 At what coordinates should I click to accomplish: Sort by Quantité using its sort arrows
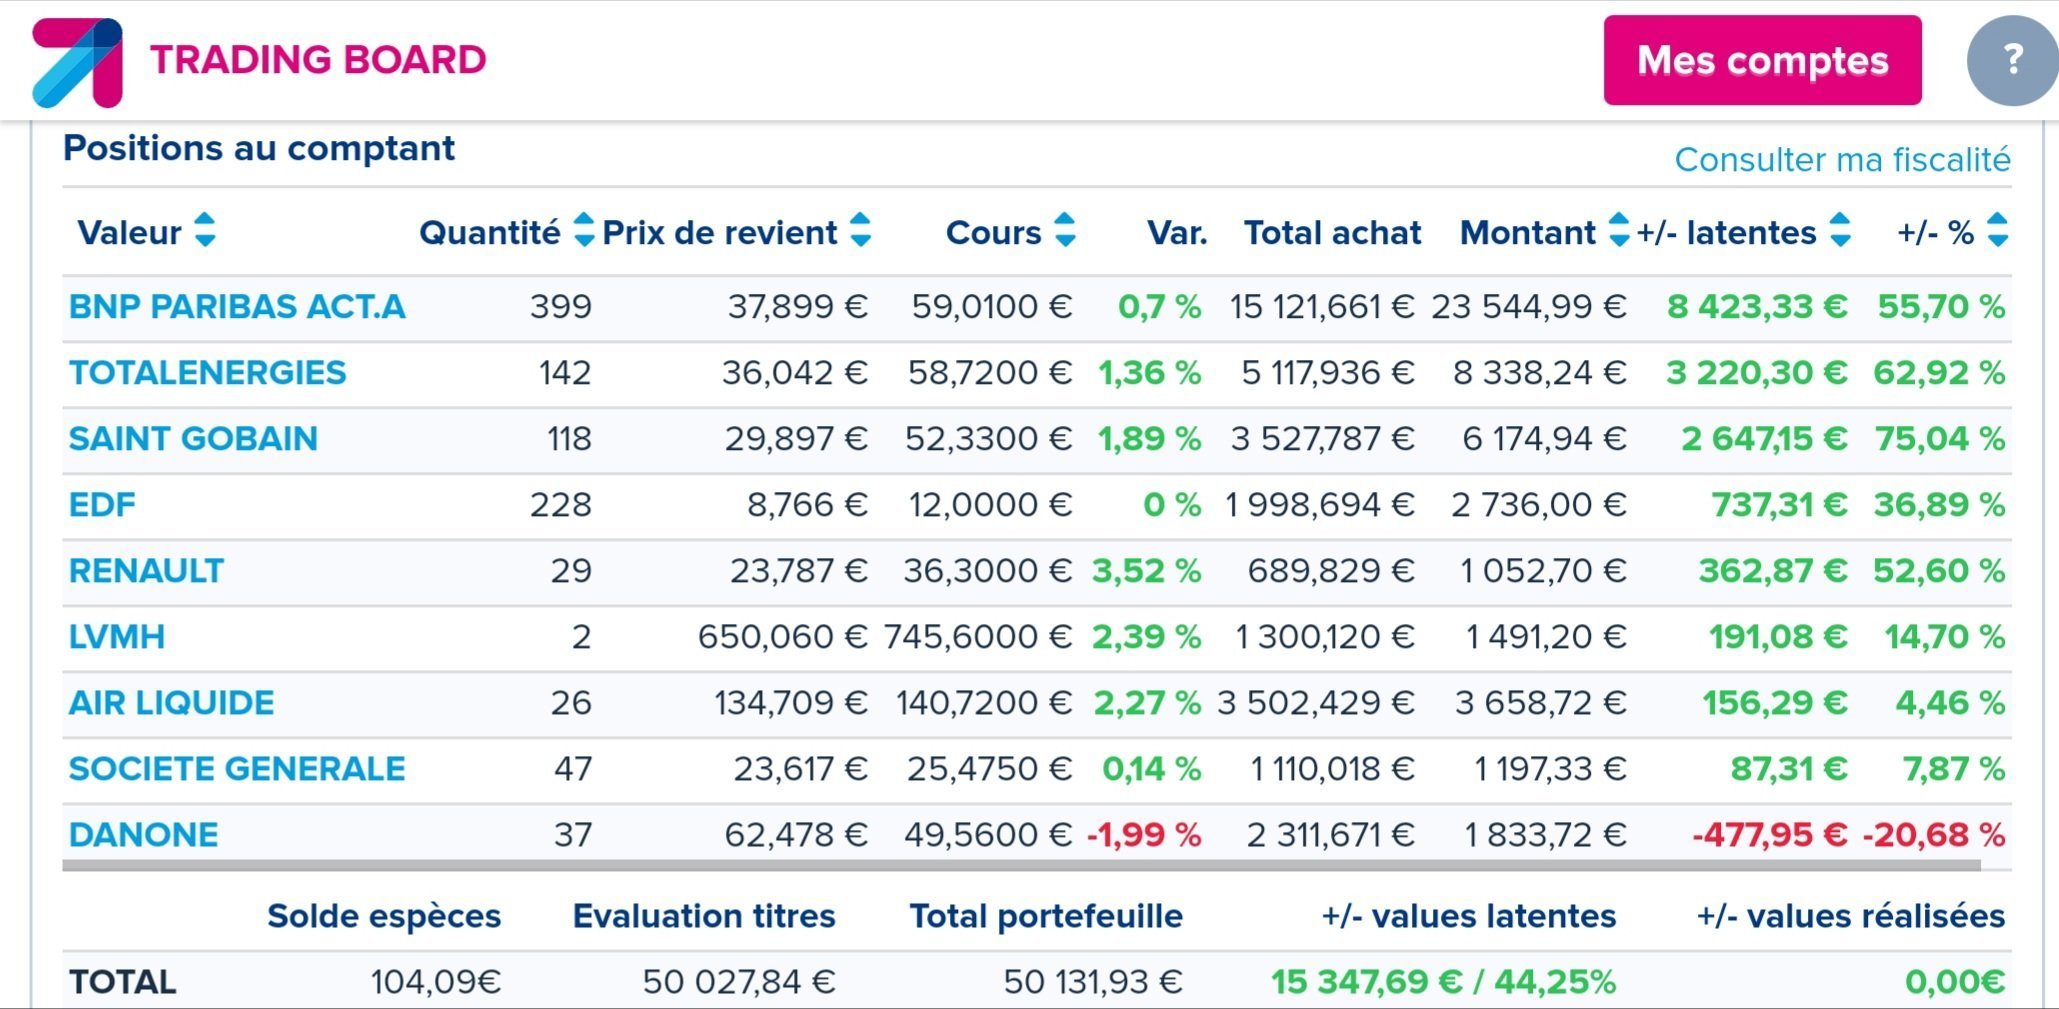pyautogui.click(x=584, y=231)
